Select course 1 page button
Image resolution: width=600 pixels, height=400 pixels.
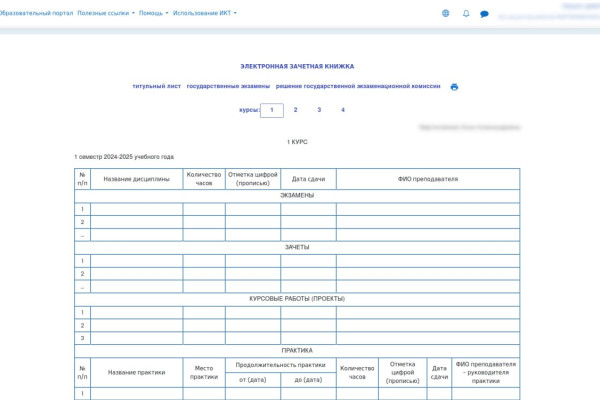(x=271, y=110)
